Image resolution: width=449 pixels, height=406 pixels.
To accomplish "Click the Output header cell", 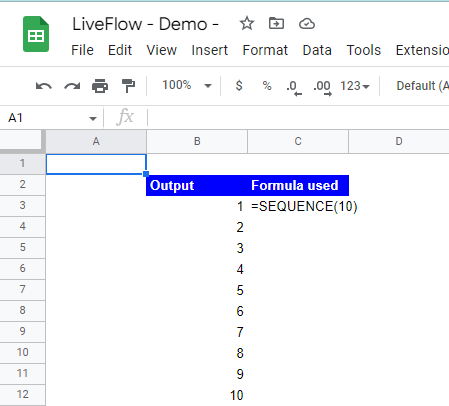I will tap(197, 185).
